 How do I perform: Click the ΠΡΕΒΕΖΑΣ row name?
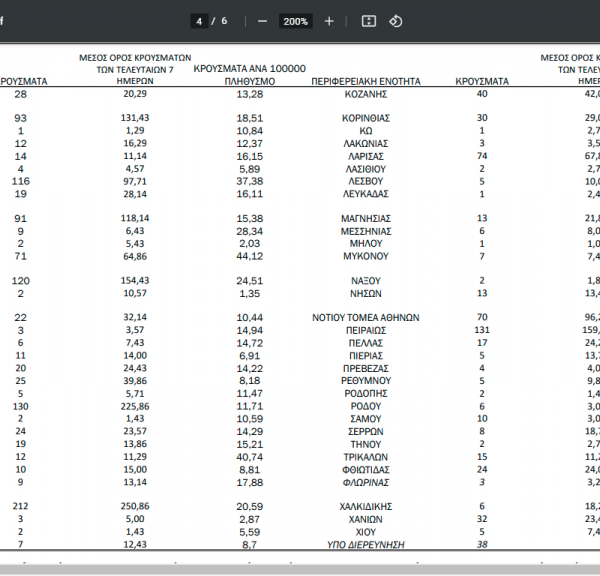[366, 369]
